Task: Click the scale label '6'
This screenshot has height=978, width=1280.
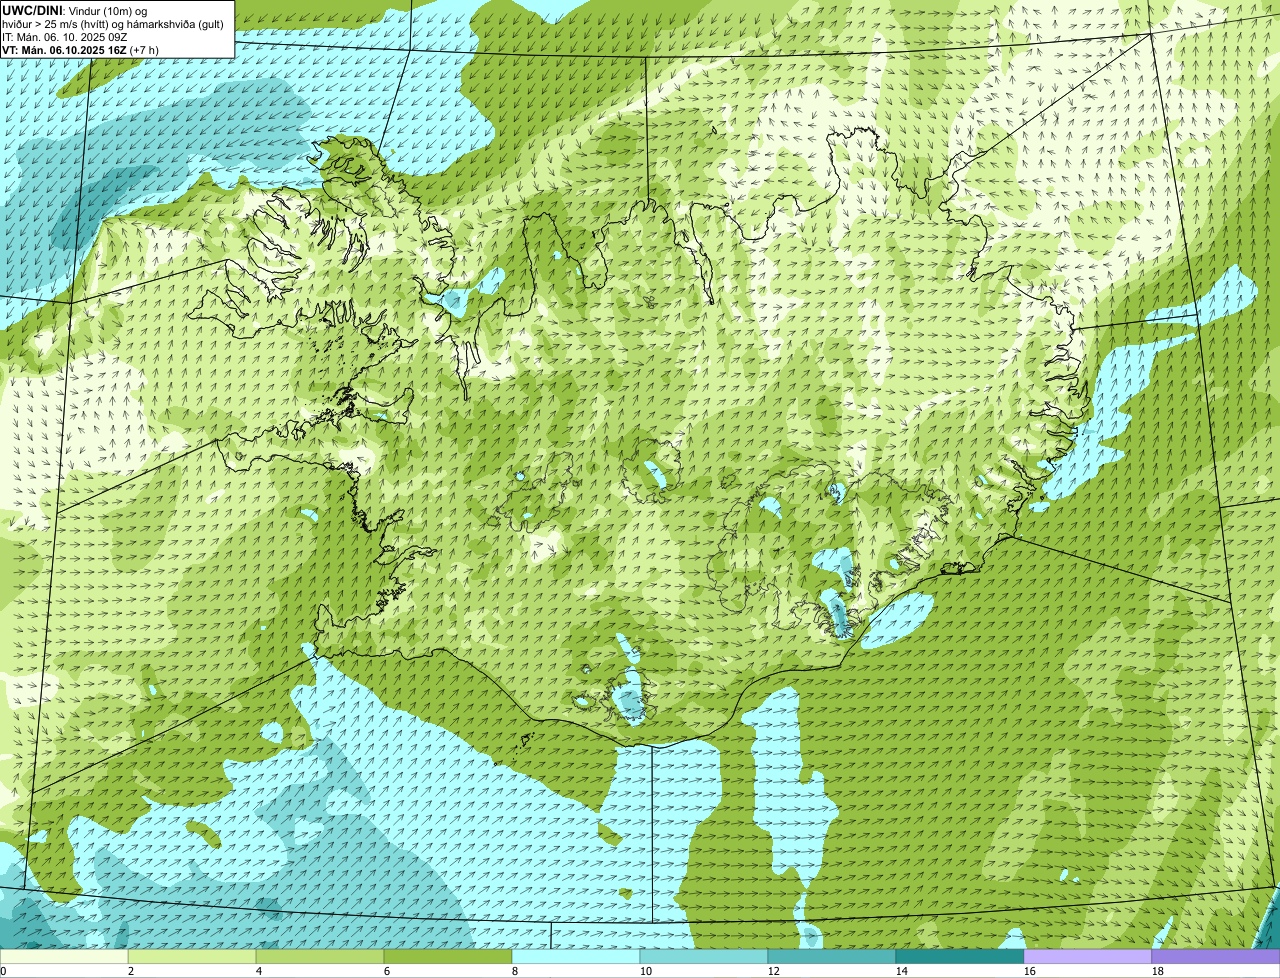Action: [387, 971]
